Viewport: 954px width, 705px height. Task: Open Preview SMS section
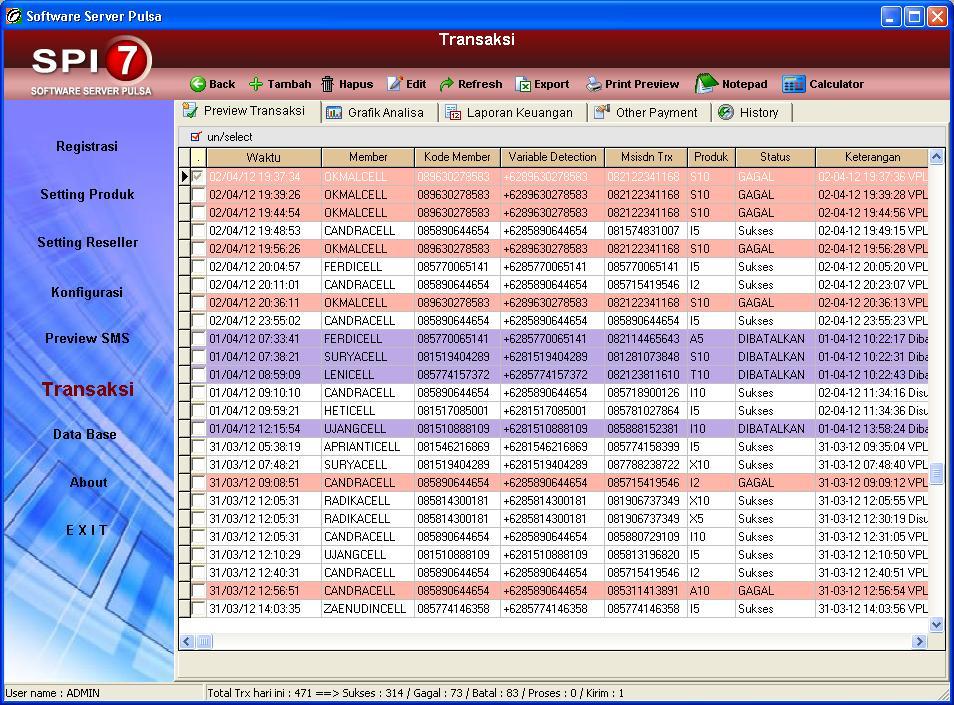(x=87, y=338)
